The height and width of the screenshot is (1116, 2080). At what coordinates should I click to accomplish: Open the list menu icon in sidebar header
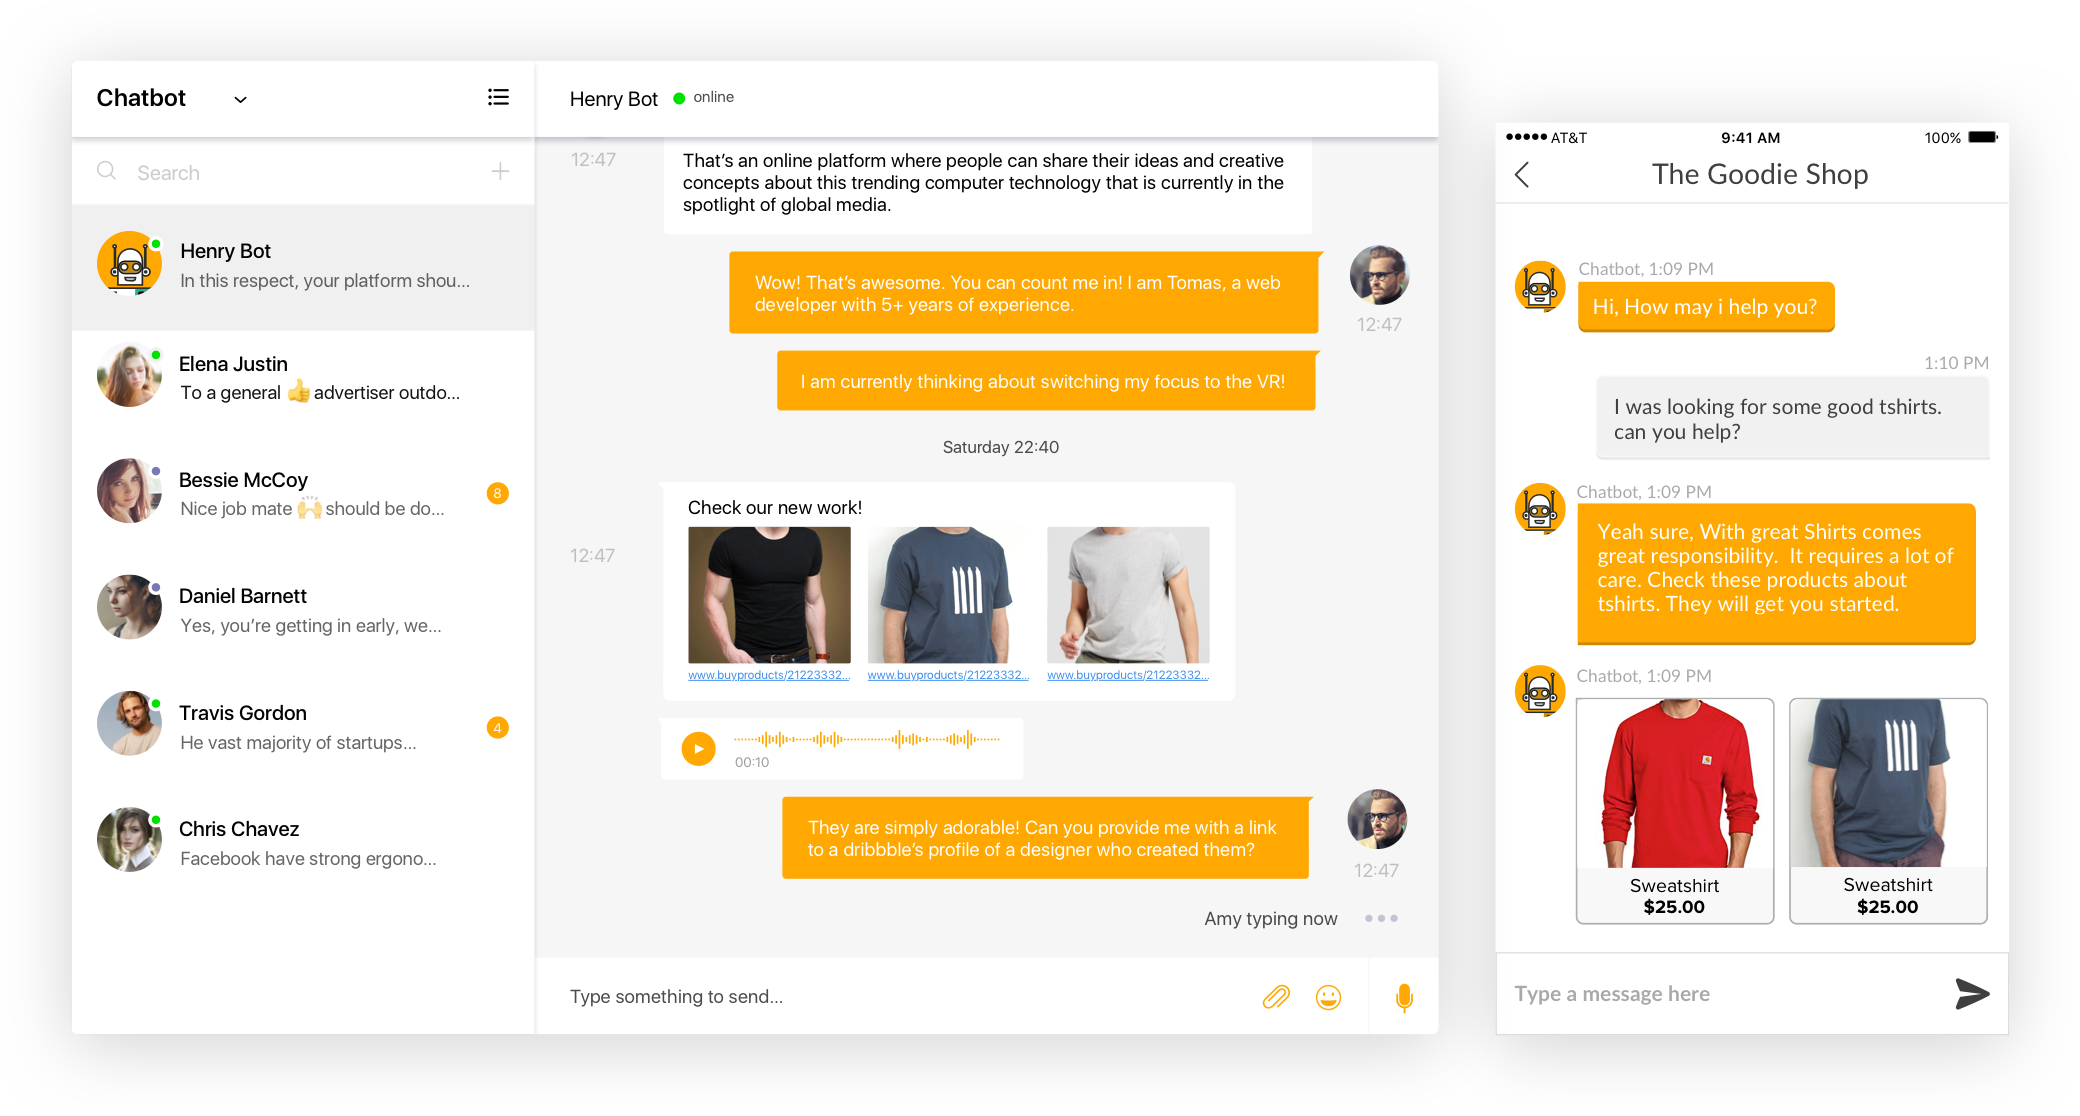click(498, 97)
